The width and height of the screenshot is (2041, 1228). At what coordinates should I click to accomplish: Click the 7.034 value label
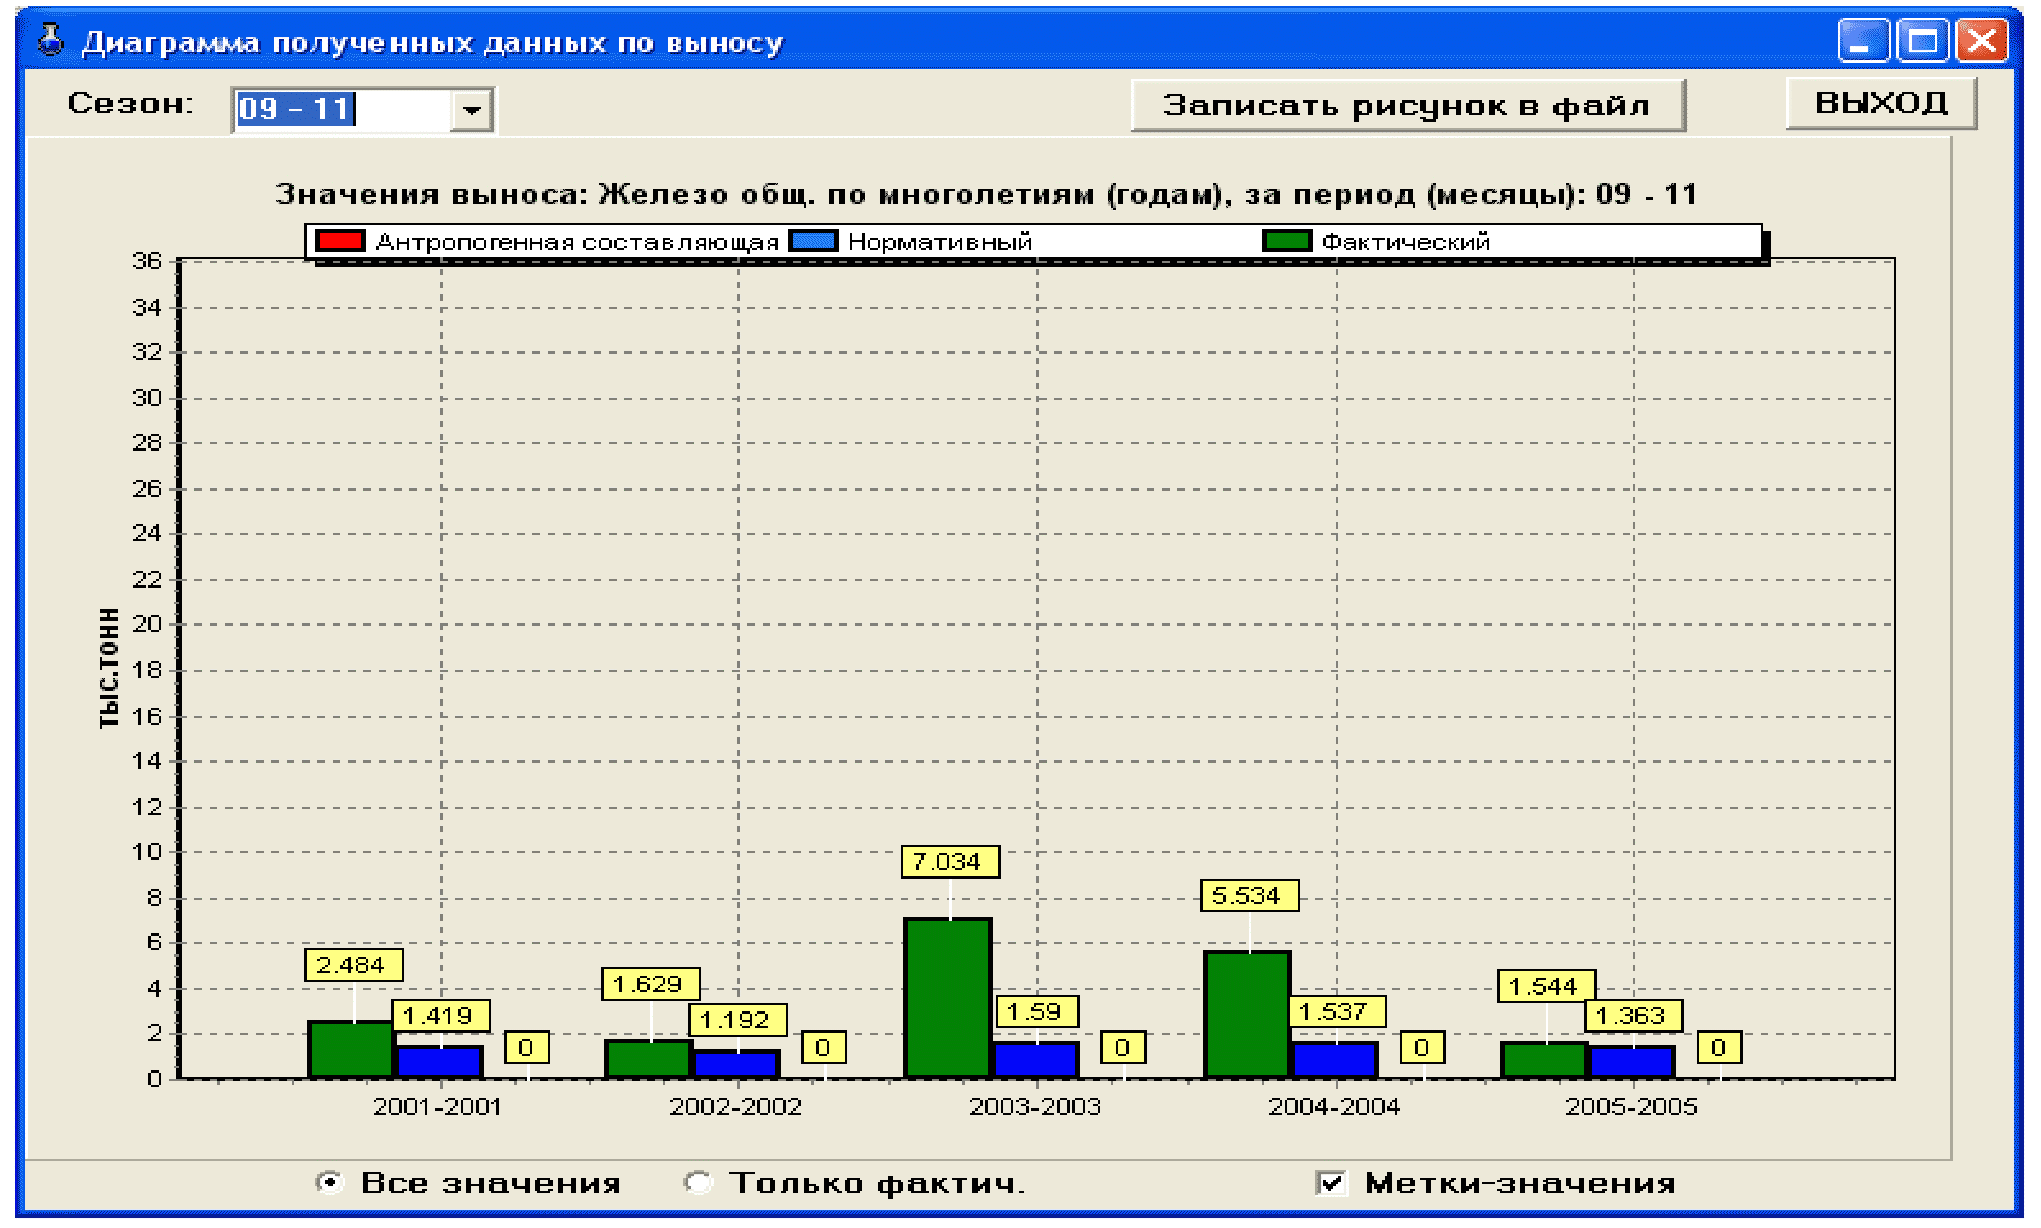pyautogui.click(x=950, y=862)
